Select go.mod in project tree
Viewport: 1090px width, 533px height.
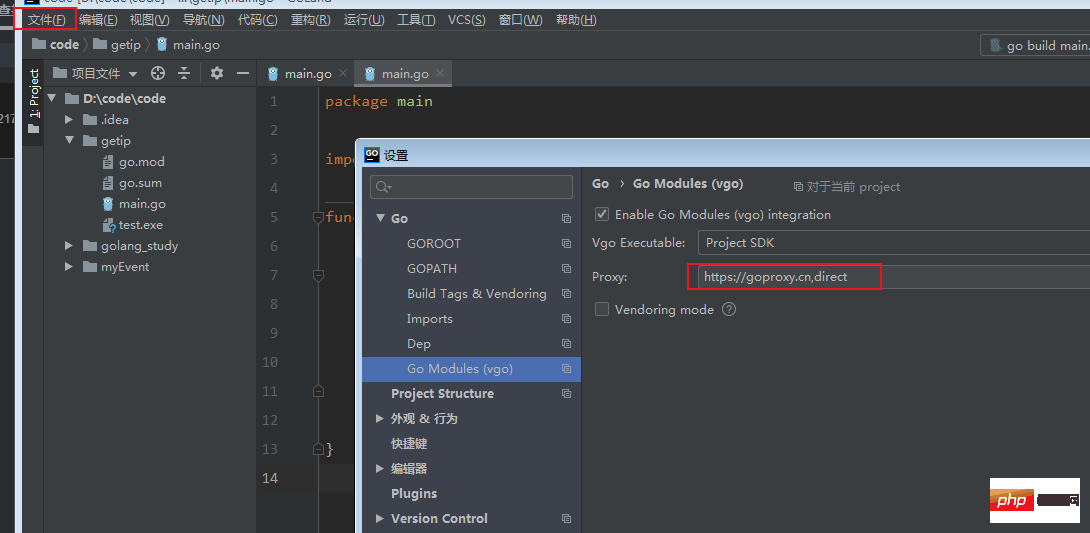(x=133, y=162)
